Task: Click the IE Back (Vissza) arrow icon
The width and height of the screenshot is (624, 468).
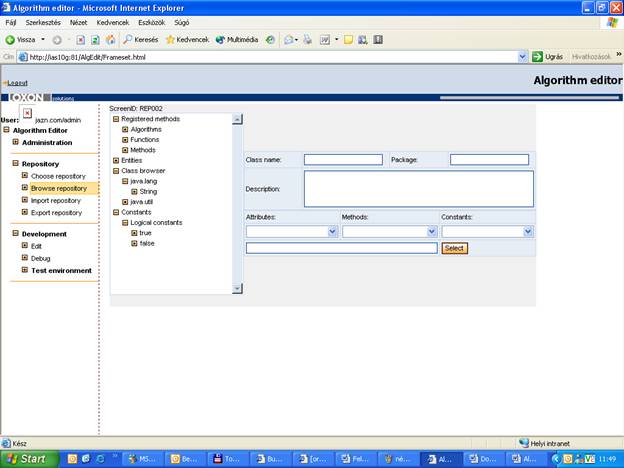Action: coord(10,40)
